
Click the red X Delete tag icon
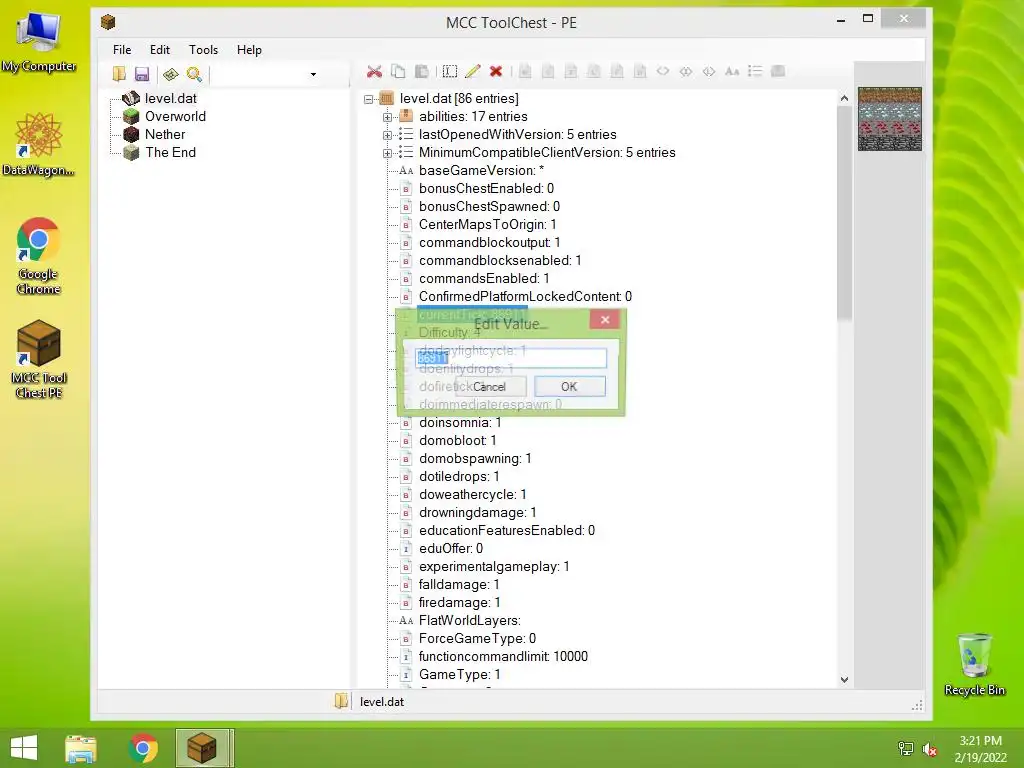(x=496, y=71)
